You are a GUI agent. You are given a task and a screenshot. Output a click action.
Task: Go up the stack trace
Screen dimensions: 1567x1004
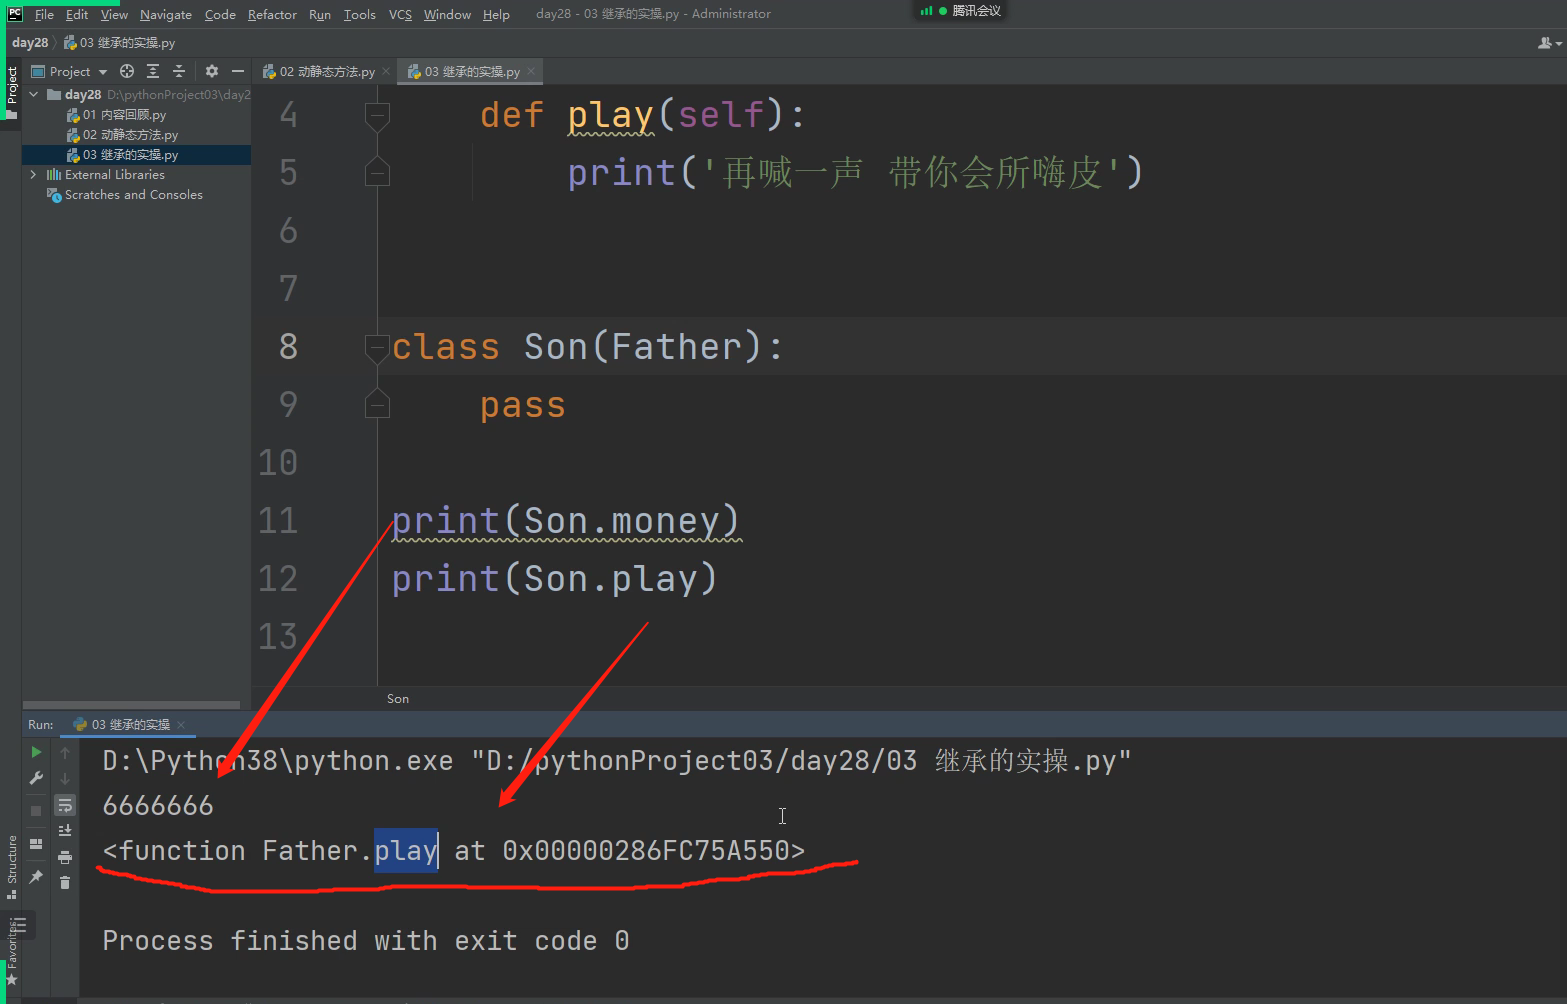coord(65,752)
